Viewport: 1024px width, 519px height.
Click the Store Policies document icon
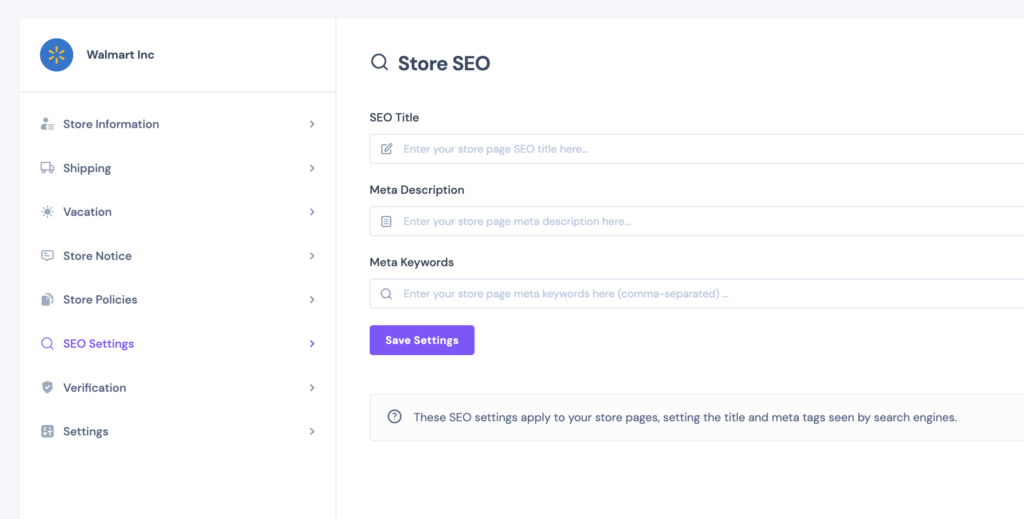47,300
